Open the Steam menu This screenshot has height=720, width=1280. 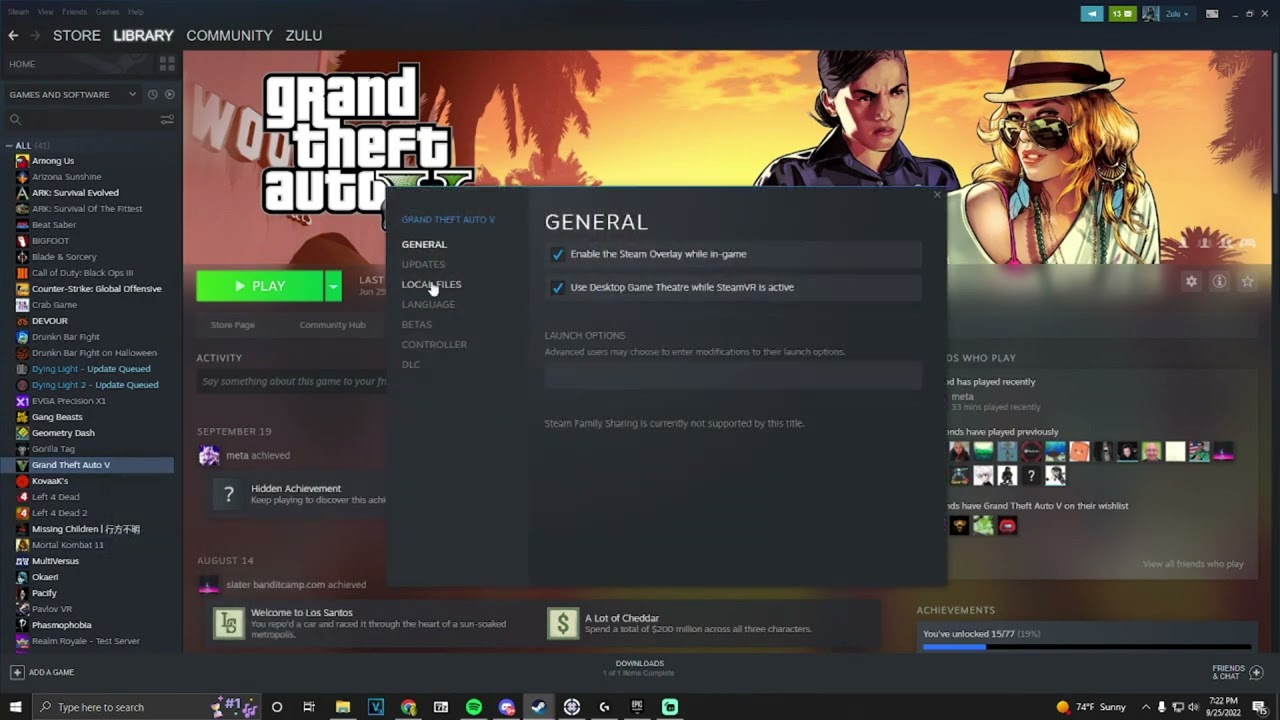pos(18,12)
